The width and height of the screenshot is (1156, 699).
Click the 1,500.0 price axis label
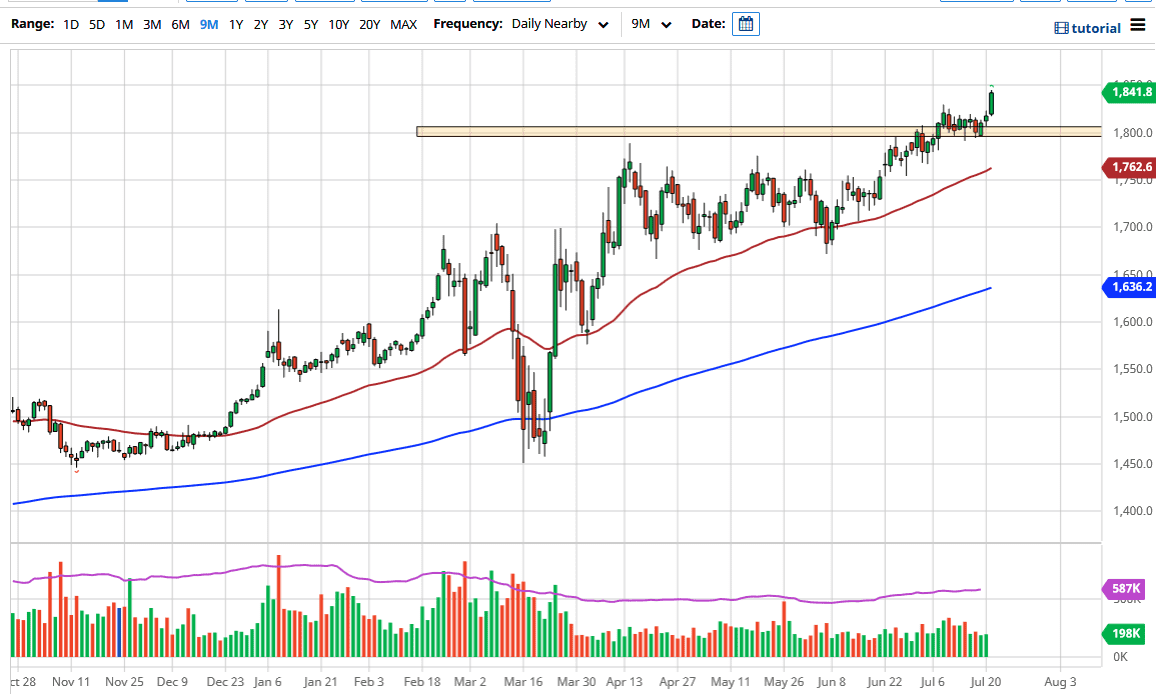1133,417
